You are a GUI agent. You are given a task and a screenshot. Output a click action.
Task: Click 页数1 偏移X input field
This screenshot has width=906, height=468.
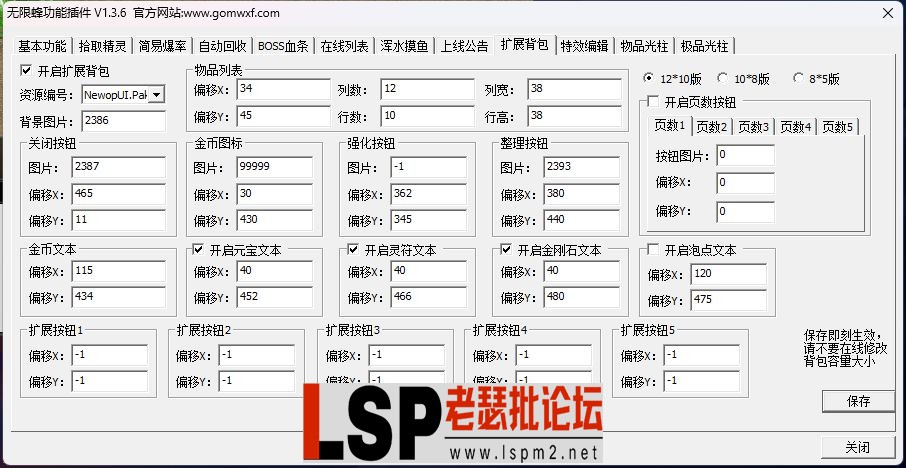[x=745, y=183]
